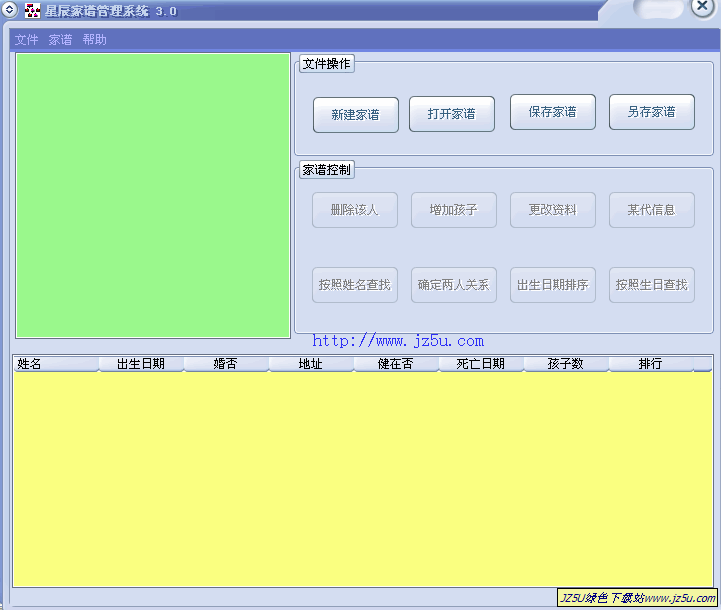Viewport: 721px width, 610px height.
Task: Click the 按照姓名查找 button
Action: tap(355, 285)
